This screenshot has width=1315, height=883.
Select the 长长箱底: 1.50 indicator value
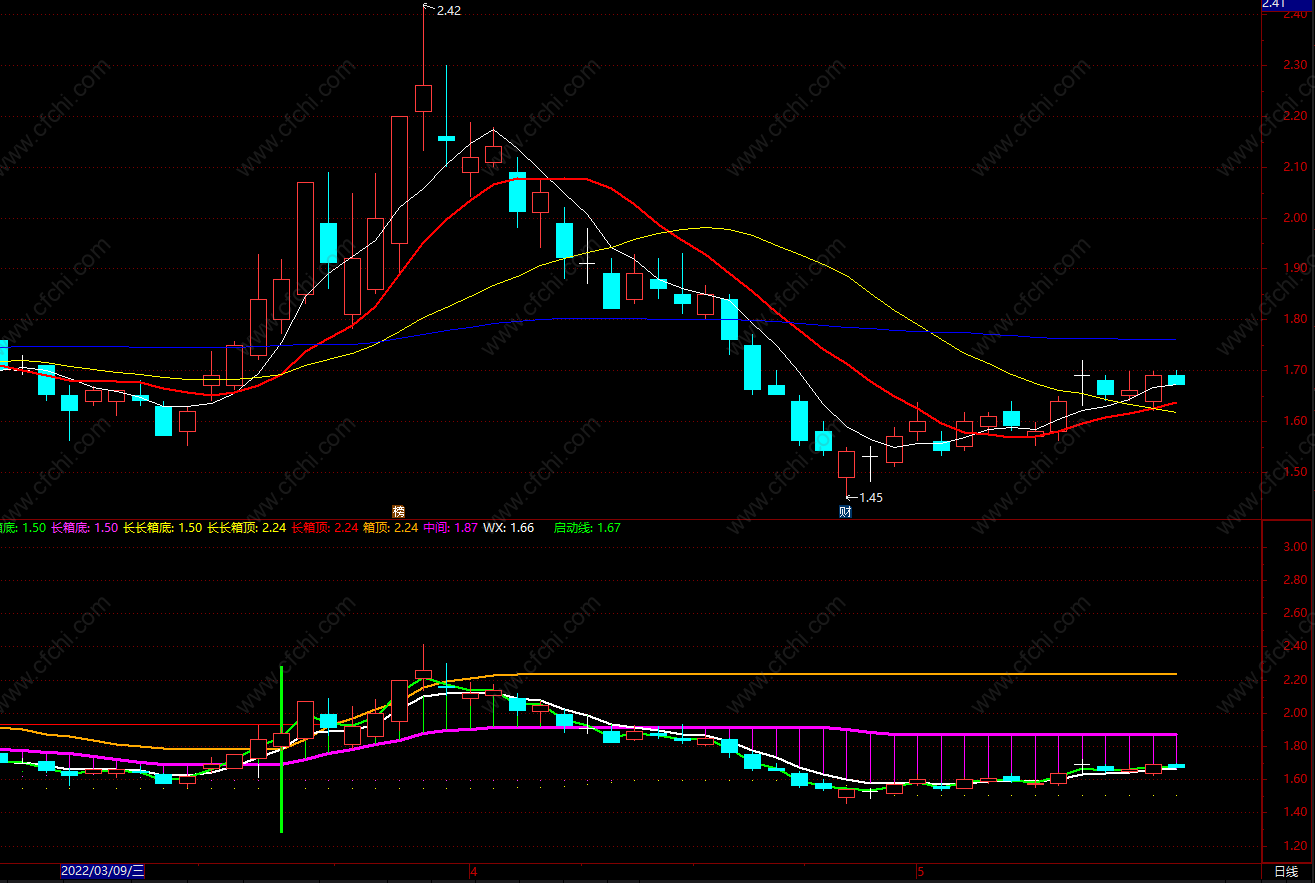point(163,527)
